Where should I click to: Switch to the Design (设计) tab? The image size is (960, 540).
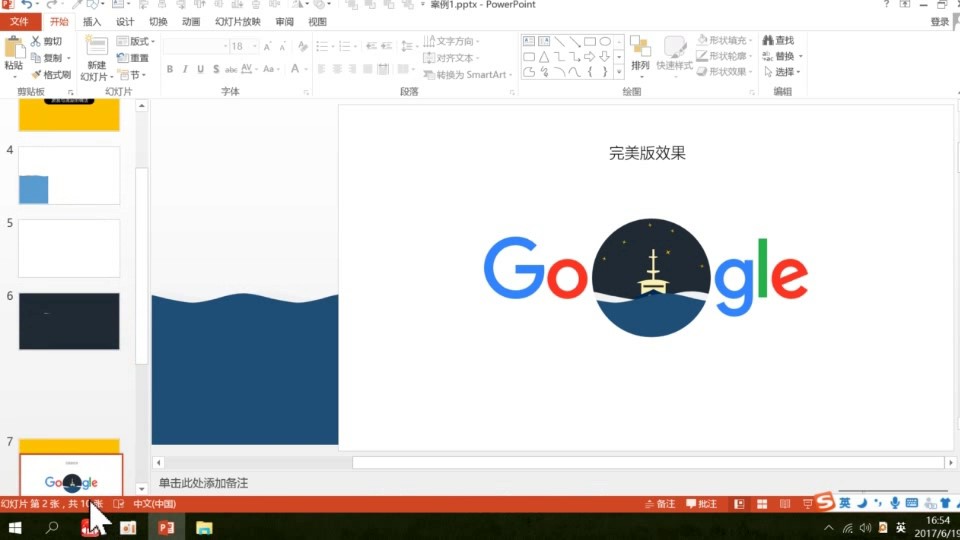(x=125, y=21)
